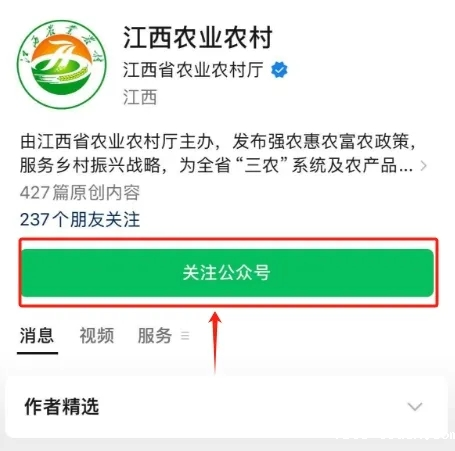Tap the list icon beside 服务

click(185, 335)
